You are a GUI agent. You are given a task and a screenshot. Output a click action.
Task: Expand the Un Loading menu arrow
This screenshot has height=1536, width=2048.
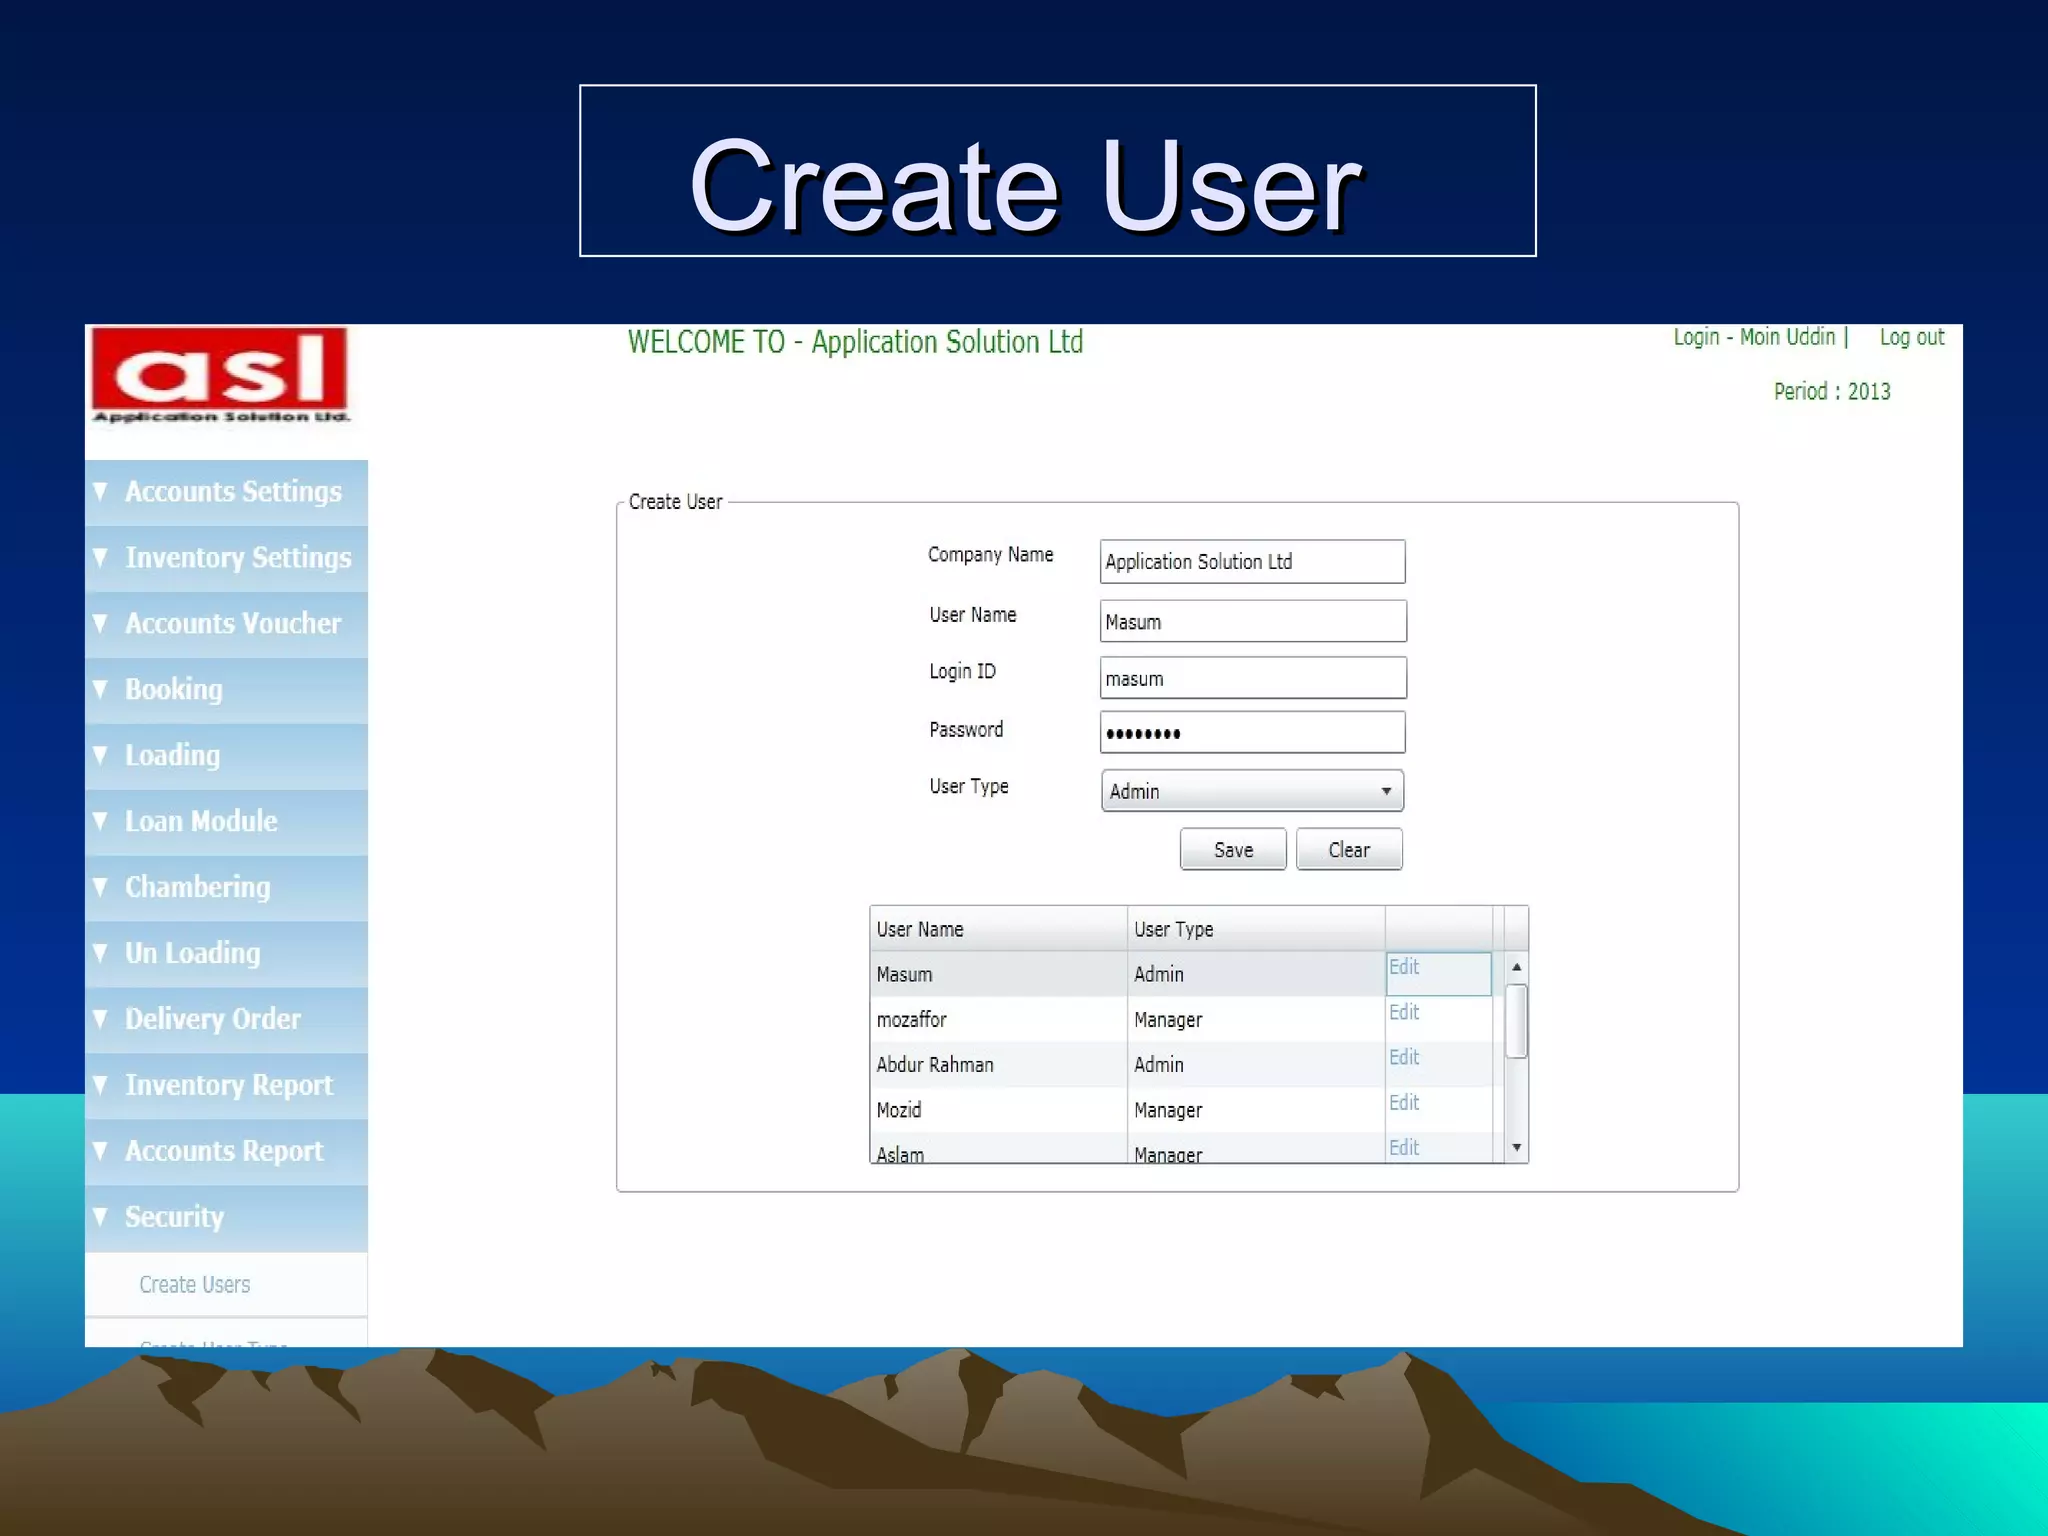(x=100, y=954)
